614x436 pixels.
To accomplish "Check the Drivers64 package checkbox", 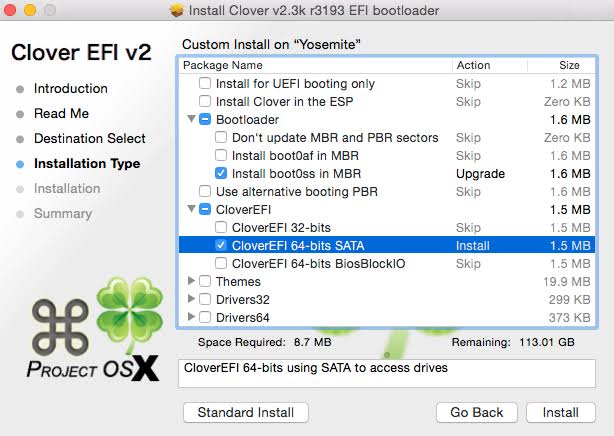I will click(x=205, y=318).
